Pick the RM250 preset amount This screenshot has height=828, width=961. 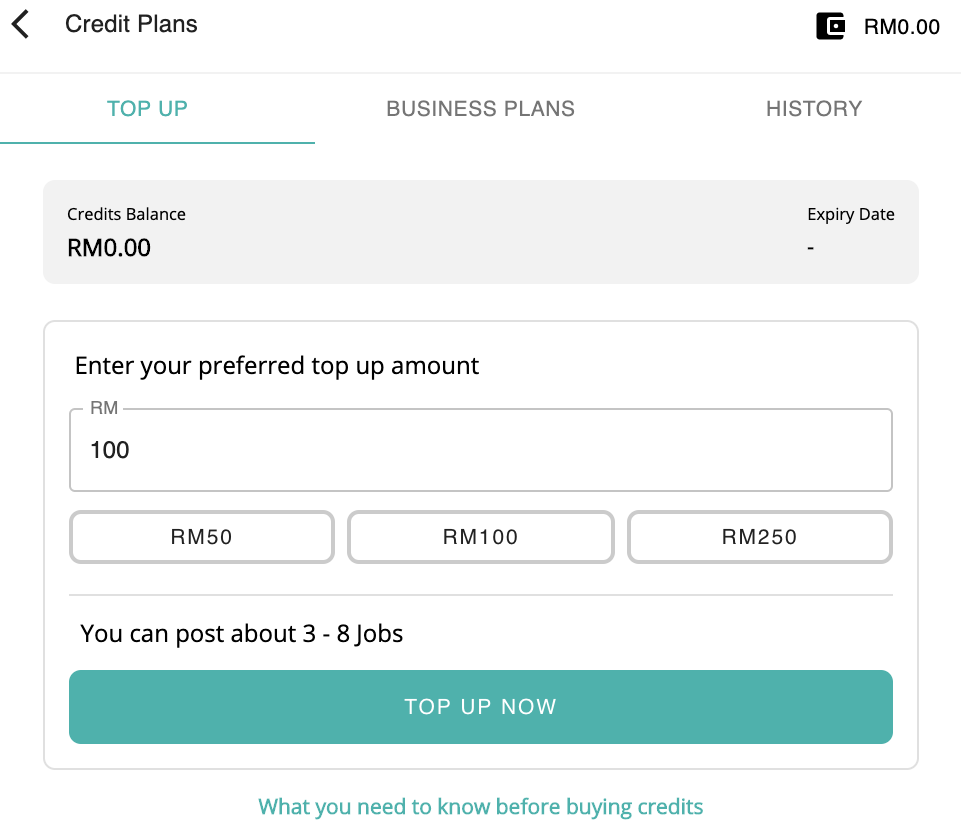click(759, 537)
